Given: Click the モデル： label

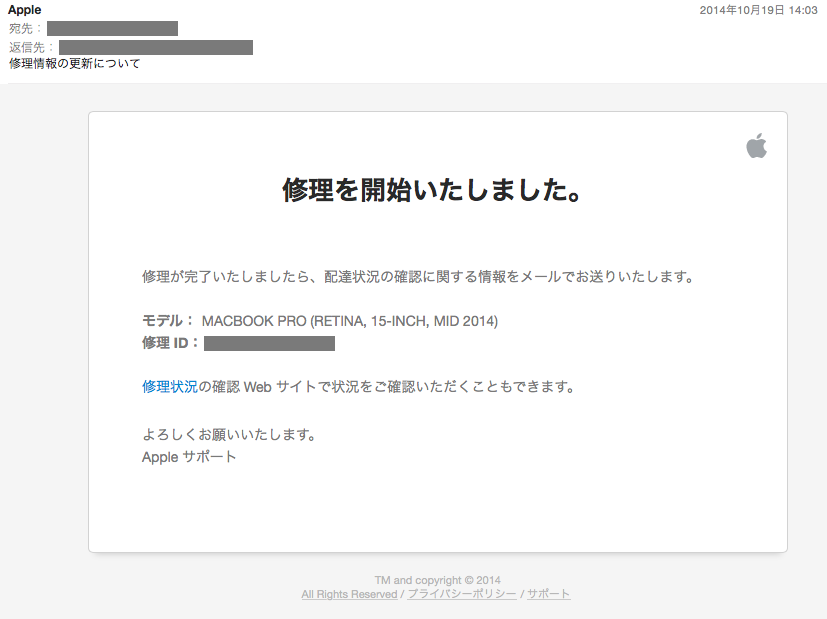Looking at the screenshot, I should click(x=168, y=321).
